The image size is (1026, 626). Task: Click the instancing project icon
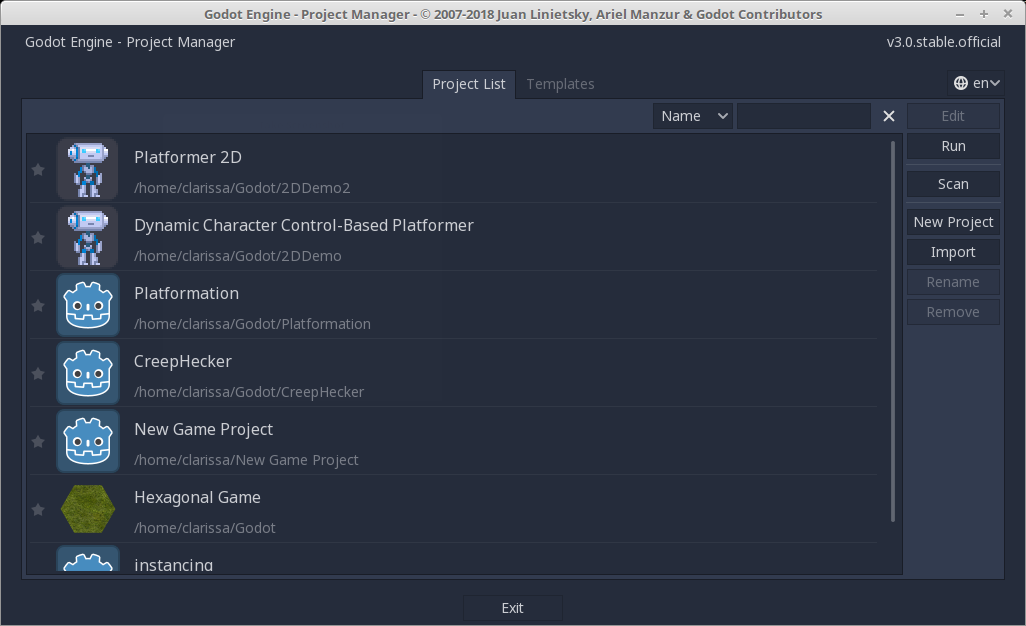click(x=88, y=559)
